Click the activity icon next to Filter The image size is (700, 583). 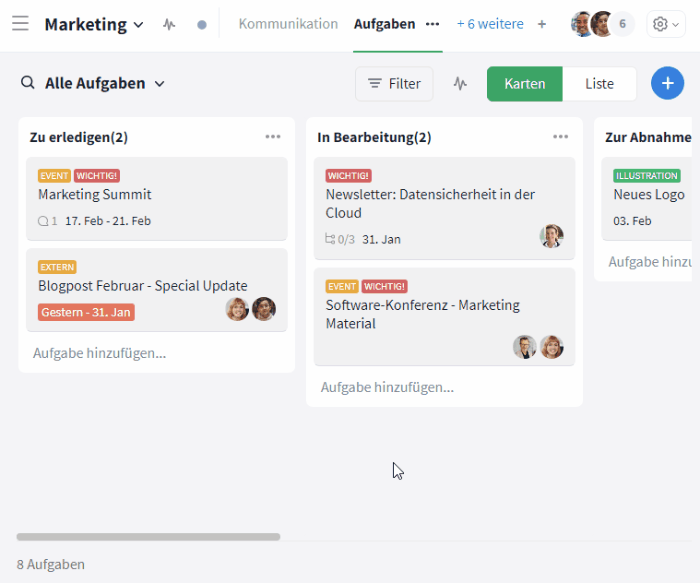click(460, 84)
